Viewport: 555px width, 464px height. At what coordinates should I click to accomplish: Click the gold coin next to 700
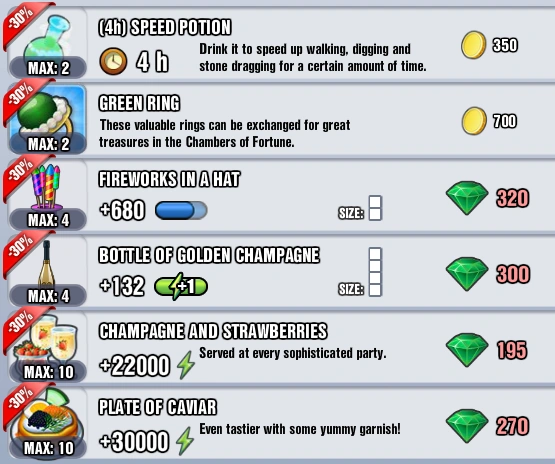coord(474,121)
